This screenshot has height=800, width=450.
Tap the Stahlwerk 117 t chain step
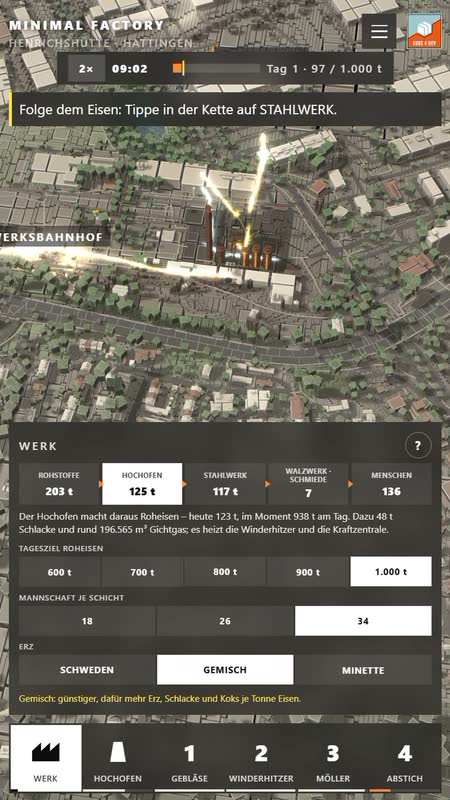pos(225,484)
